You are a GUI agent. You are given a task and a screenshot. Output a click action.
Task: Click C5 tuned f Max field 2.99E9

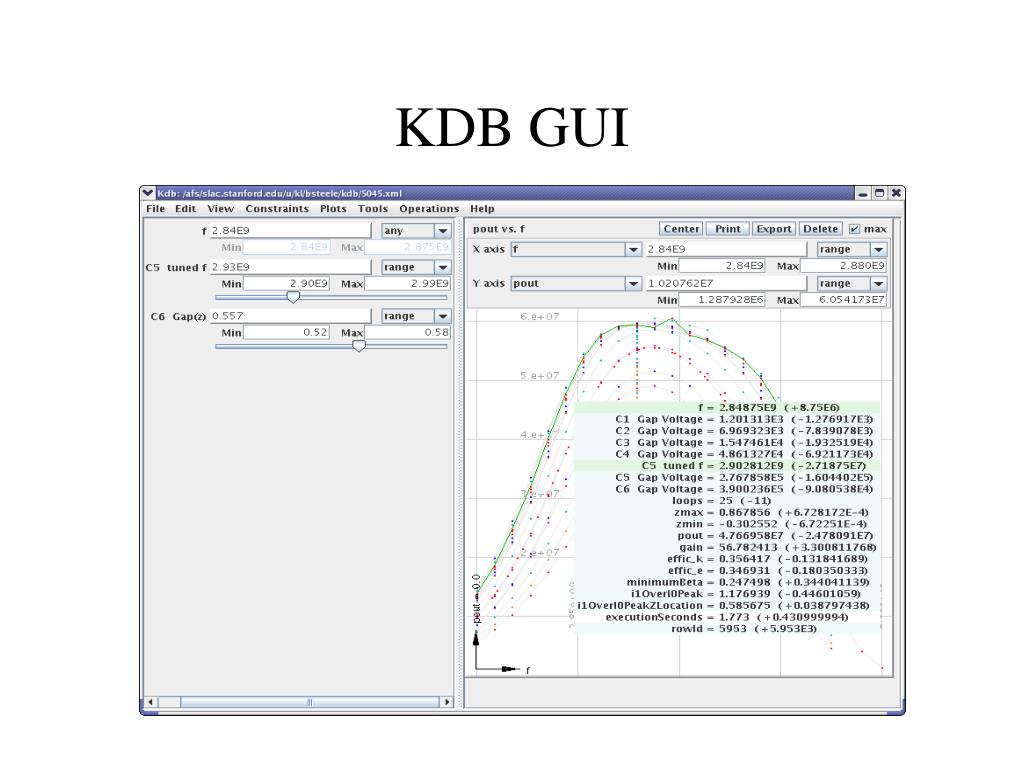pos(408,284)
